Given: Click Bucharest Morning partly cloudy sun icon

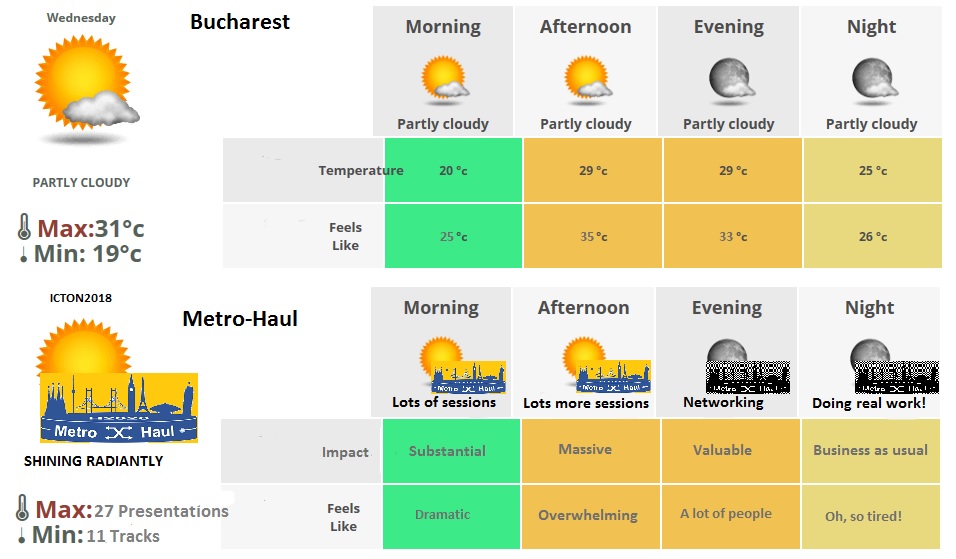Looking at the screenshot, I should point(444,79).
